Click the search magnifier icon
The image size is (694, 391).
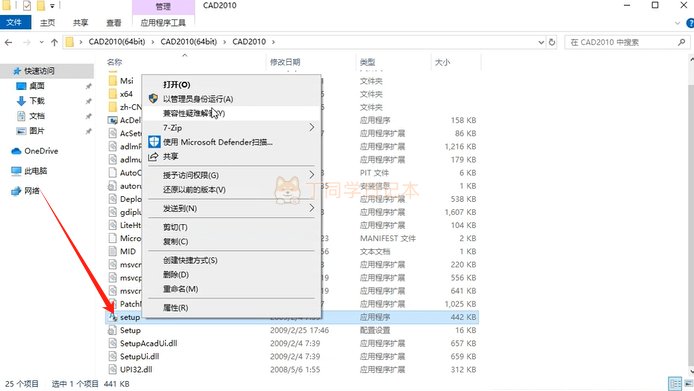[x=682, y=42]
